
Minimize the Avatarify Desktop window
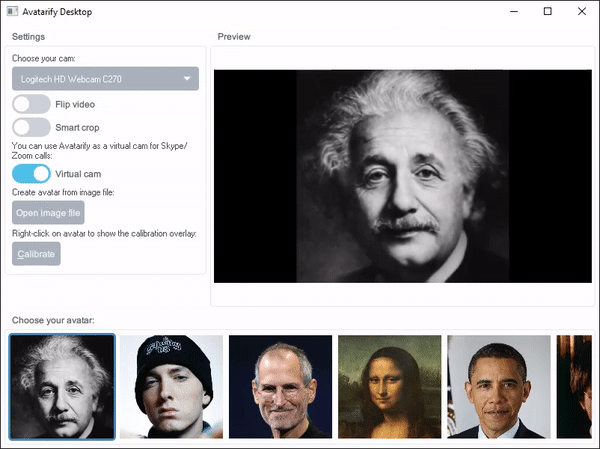coord(514,11)
